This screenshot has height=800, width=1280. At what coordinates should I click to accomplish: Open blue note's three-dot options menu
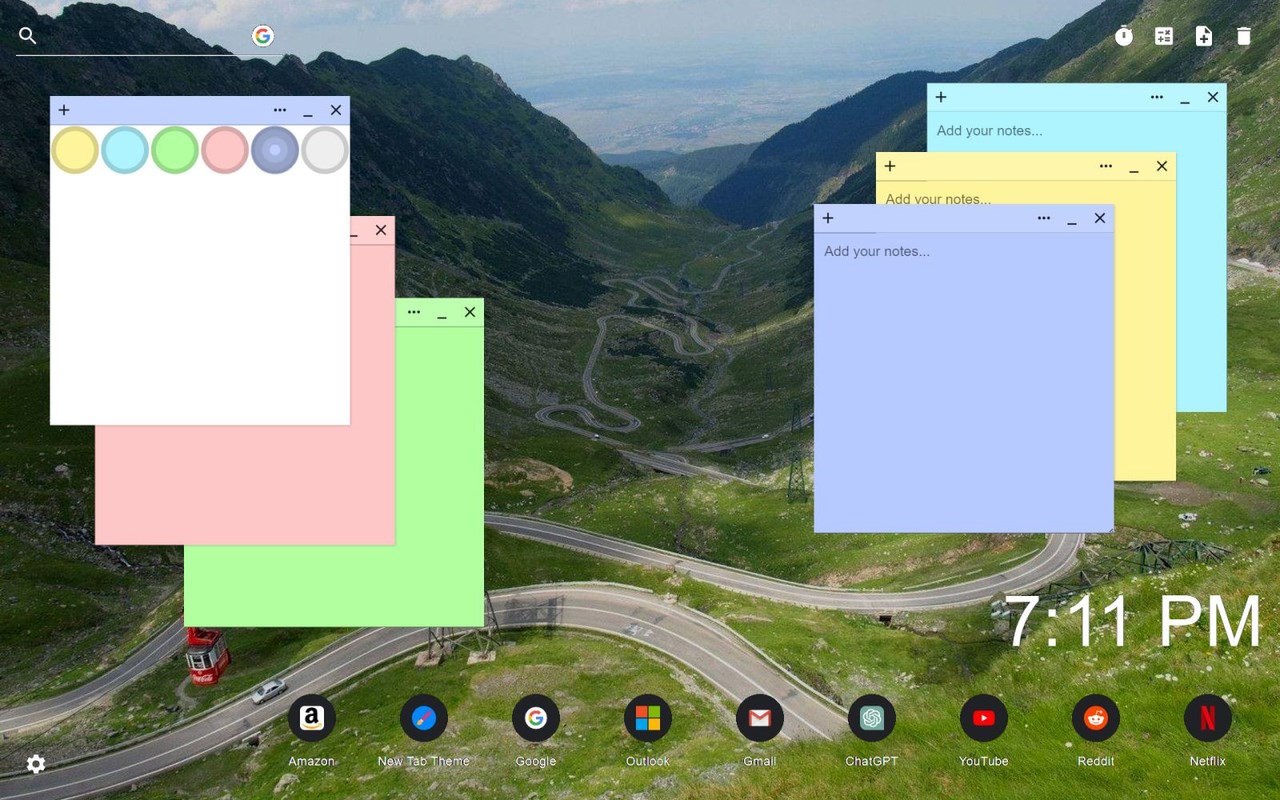pos(1044,218)
